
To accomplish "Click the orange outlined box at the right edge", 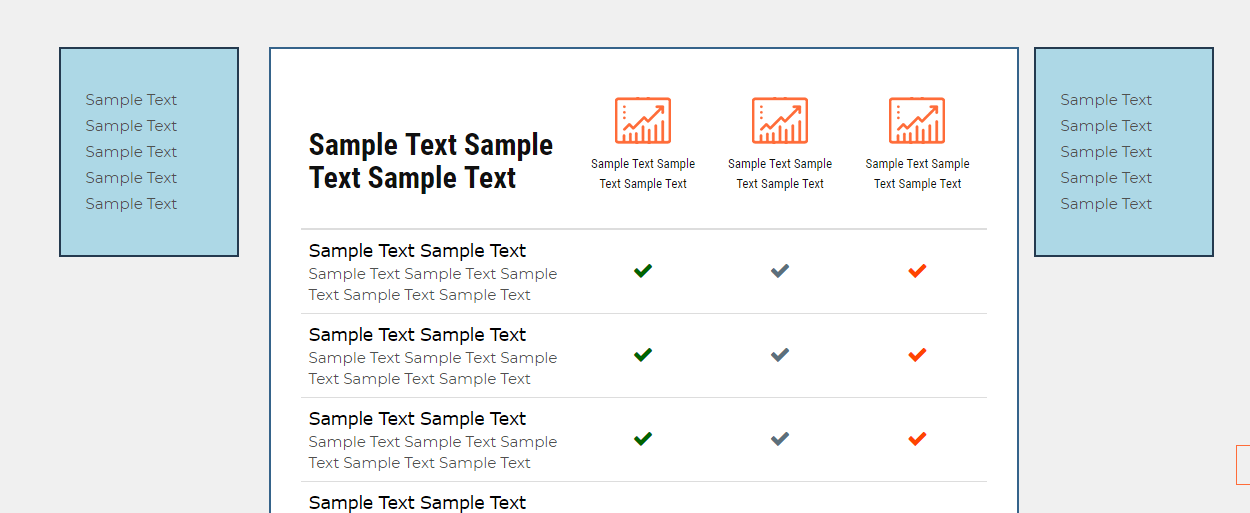I will [x=1243, y=465].
